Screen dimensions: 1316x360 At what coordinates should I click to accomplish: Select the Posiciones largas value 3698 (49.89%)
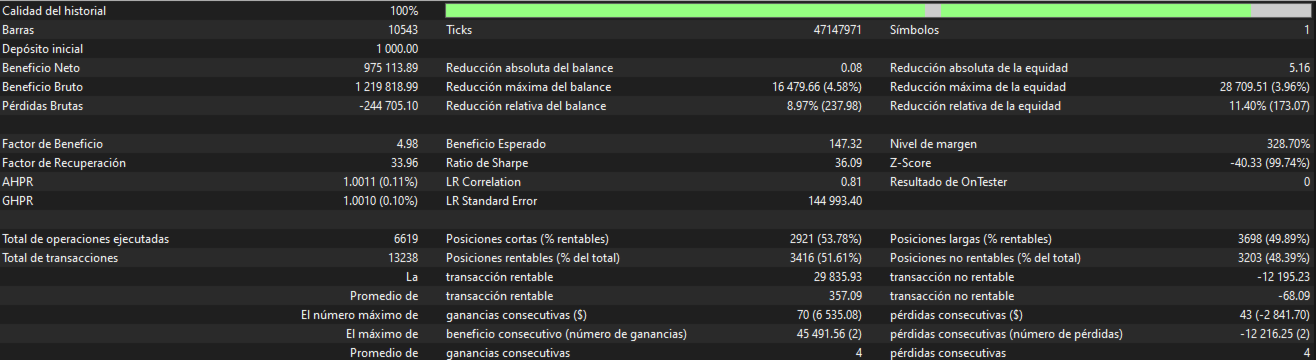click(x=1274, y=239)
